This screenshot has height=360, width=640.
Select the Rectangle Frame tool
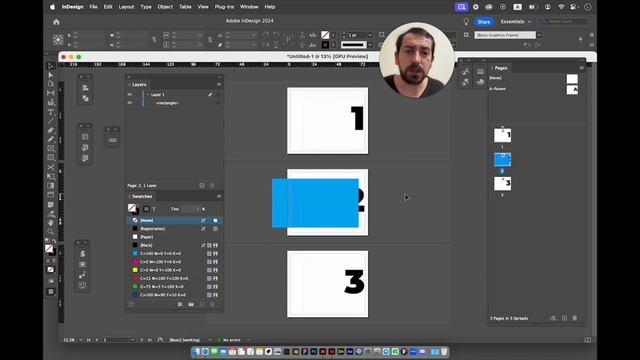click(51, 149)
